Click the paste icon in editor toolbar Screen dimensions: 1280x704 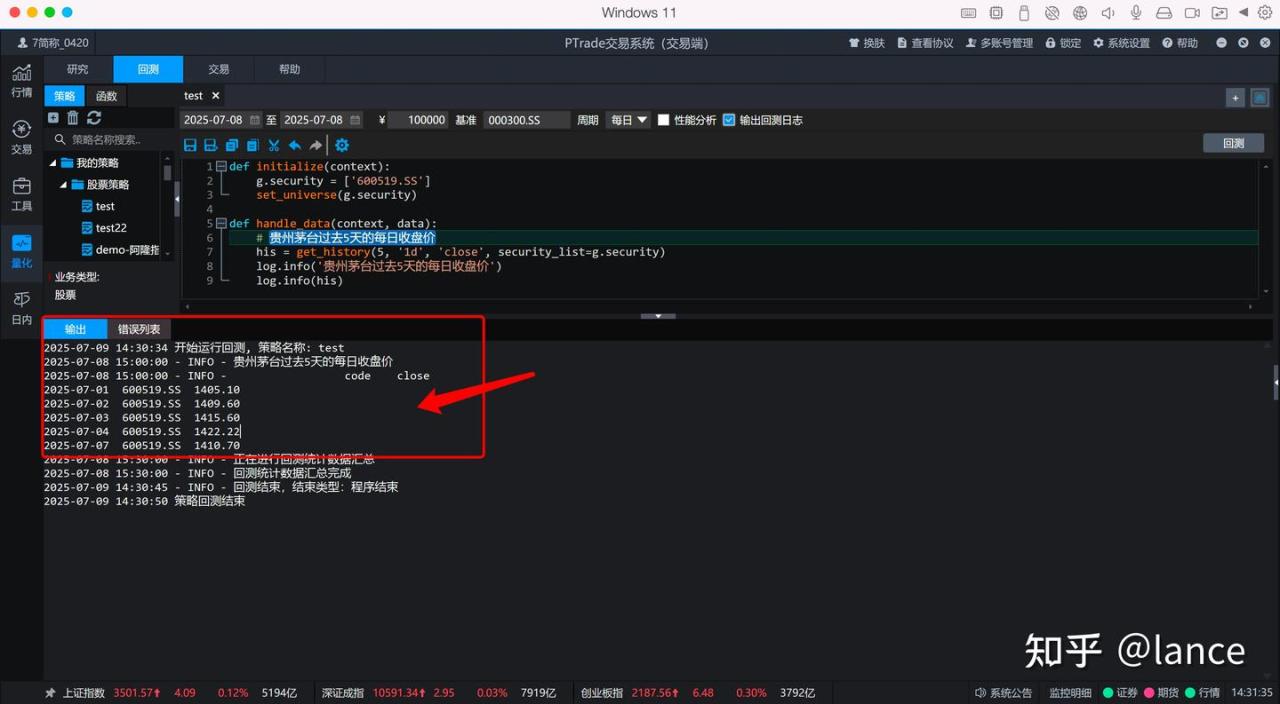pos(253,145)
